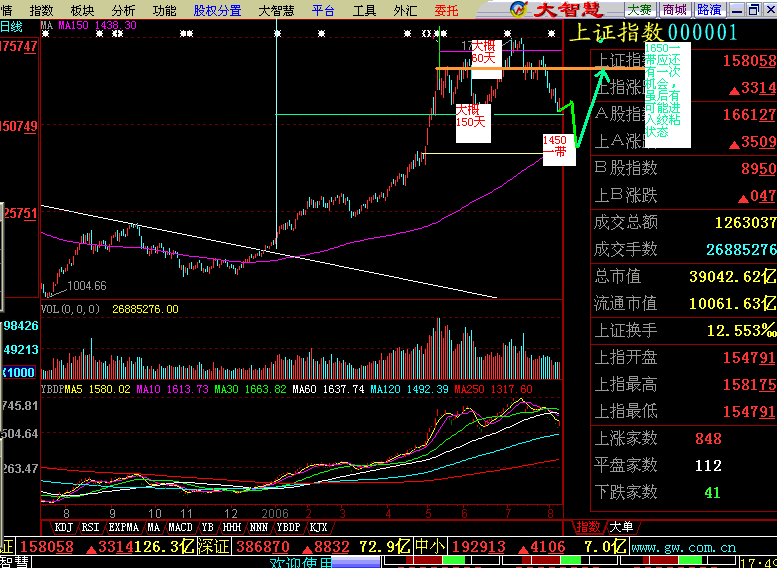Switch to the 大单 side panel tab

point(621,527)
